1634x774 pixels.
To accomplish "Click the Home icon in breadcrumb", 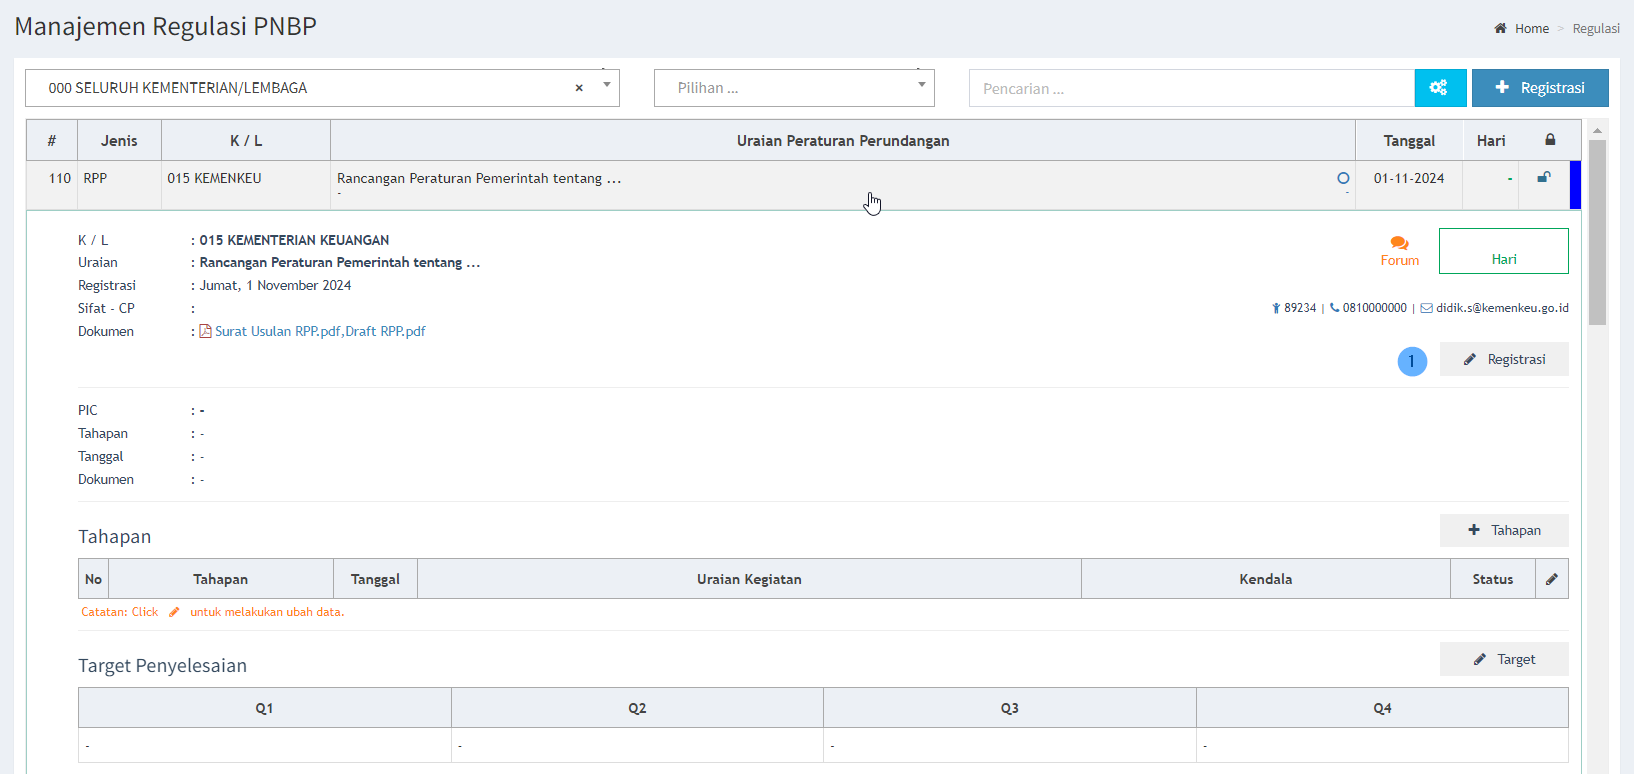I will tap(1500, 28).
